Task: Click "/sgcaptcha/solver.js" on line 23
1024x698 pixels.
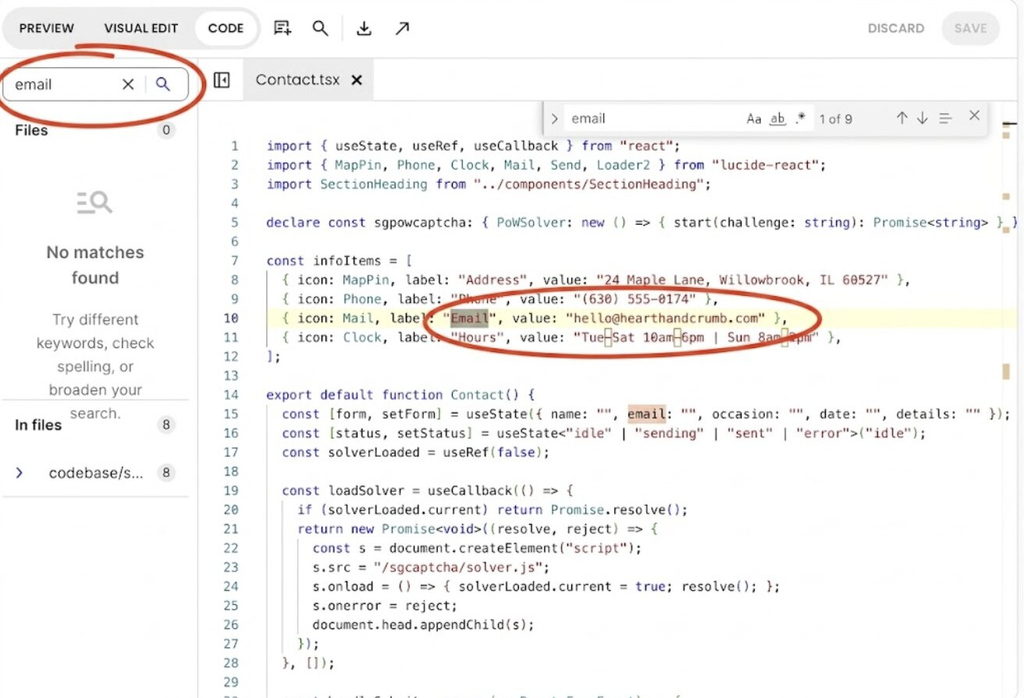Action: click(x=461, y=567)
